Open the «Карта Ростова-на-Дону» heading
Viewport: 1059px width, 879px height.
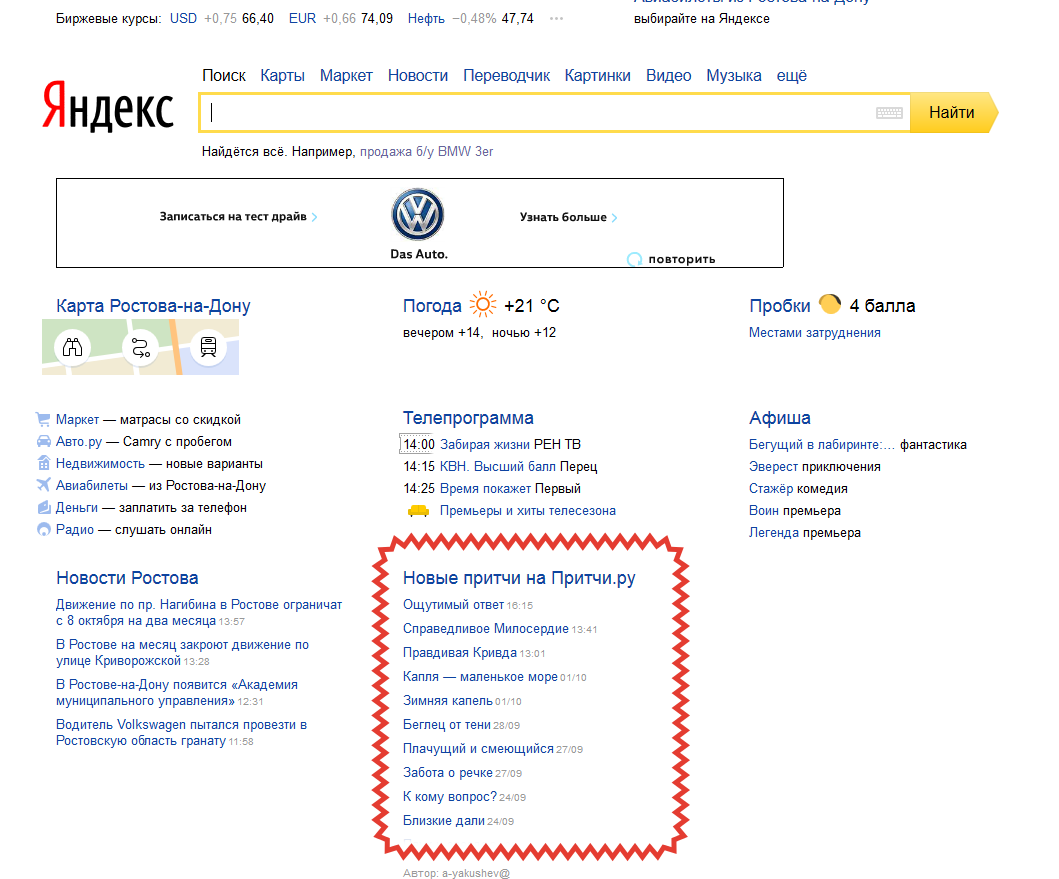(153, 306)
